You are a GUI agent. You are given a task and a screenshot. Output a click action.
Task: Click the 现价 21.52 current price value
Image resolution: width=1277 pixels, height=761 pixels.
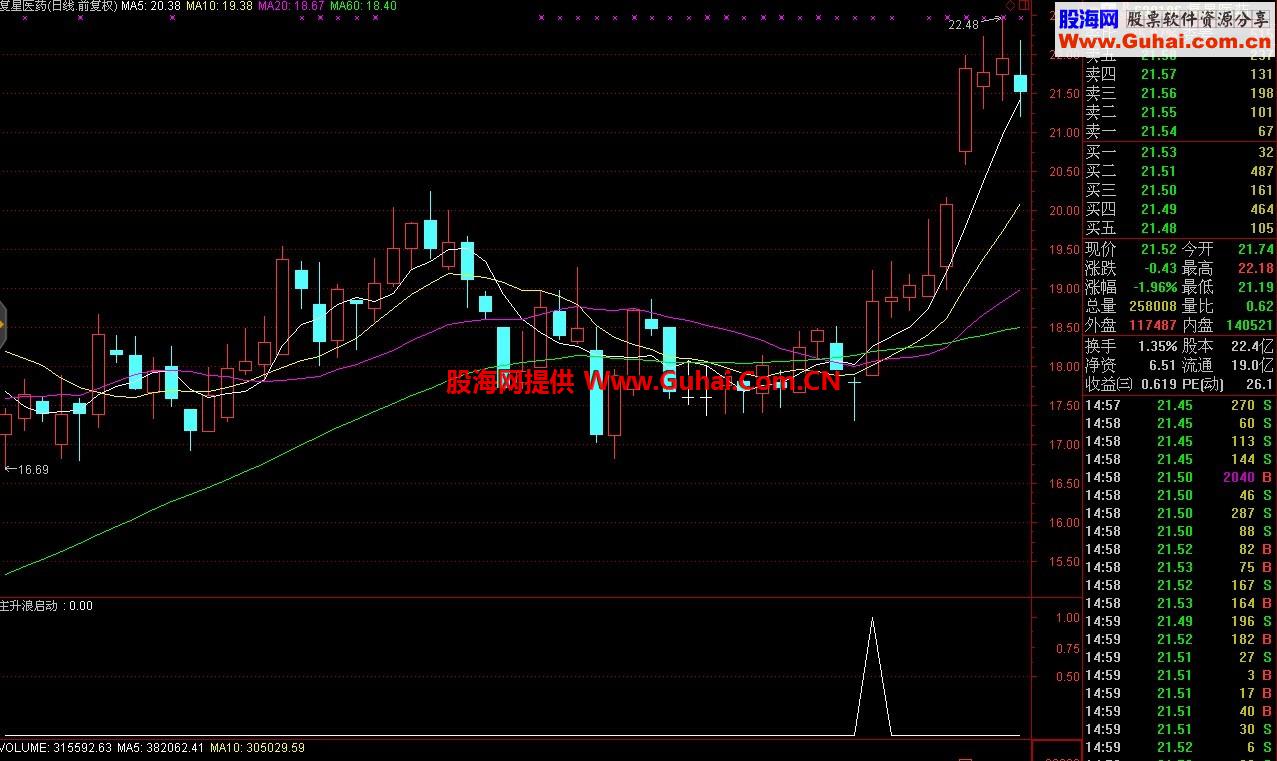point(1159,249)
